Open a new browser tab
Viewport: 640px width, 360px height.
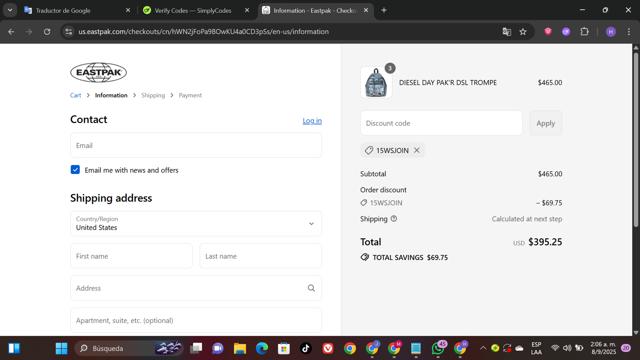click(384, 11)
